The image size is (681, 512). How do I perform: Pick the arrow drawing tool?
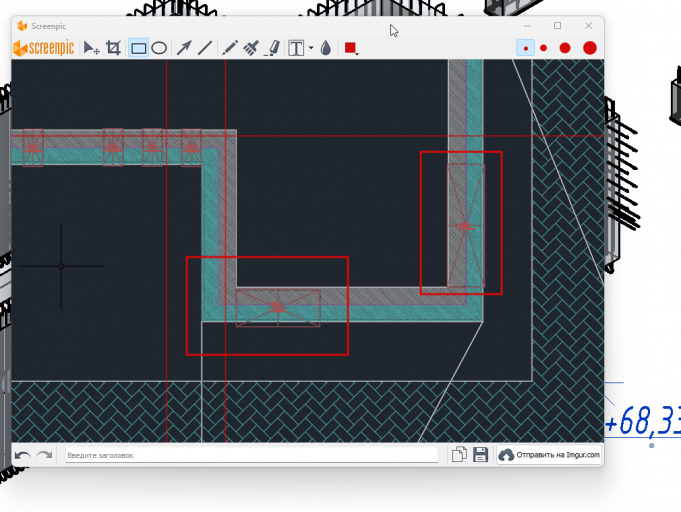[x=184, y=48]
